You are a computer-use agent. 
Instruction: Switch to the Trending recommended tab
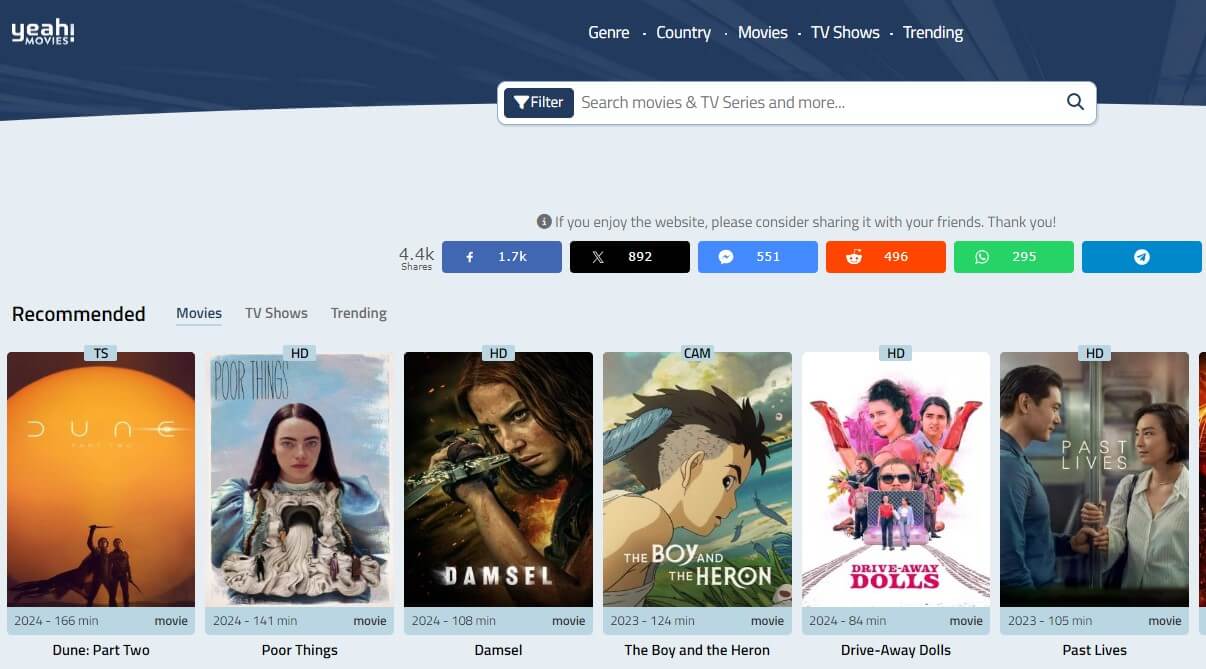(358, 313)
